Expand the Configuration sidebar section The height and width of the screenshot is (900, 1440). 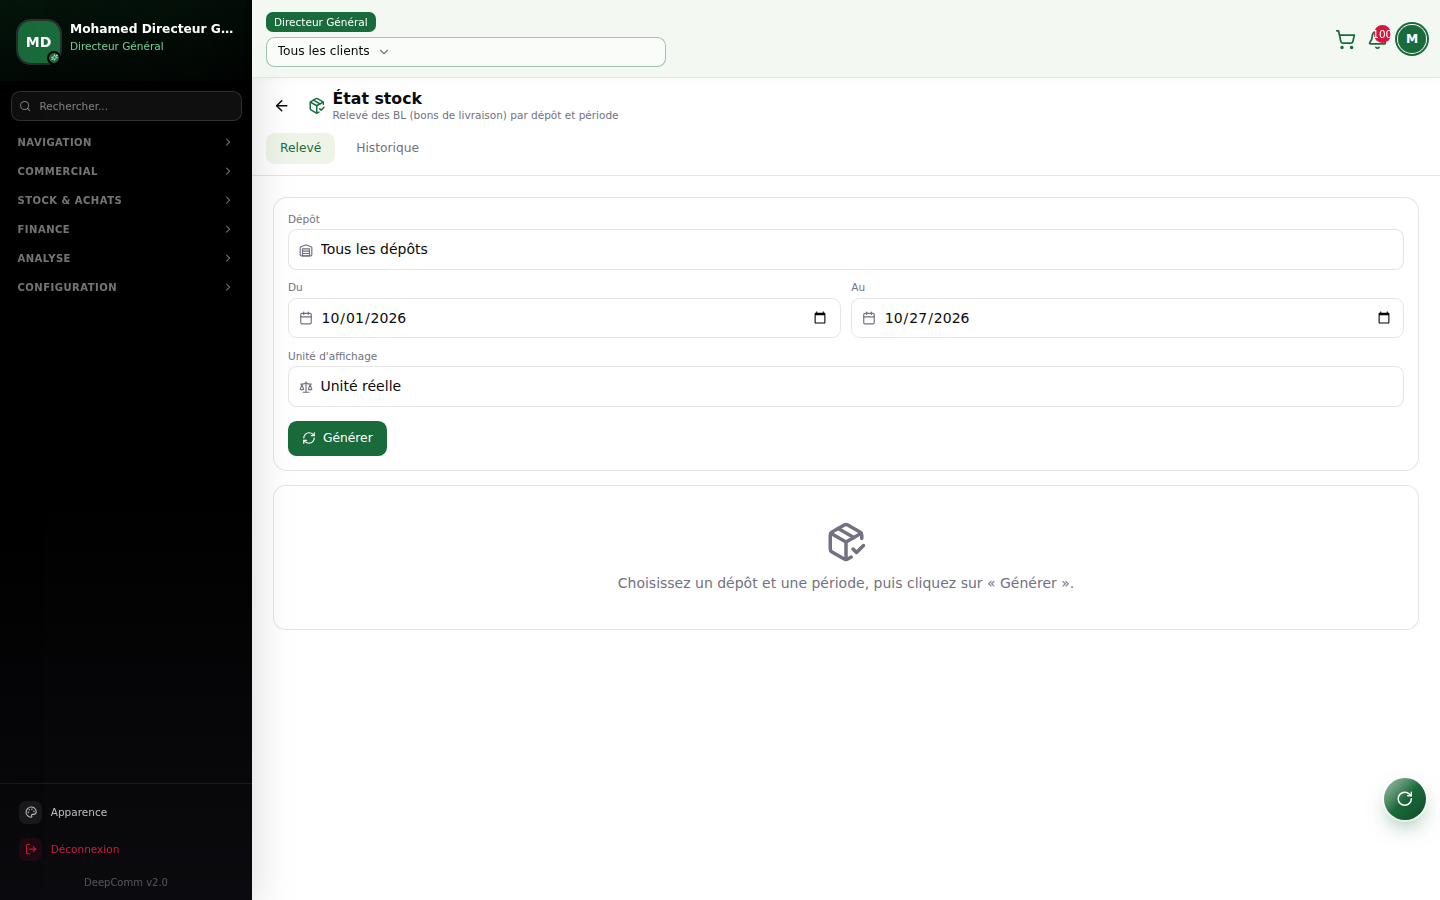point(126,287)
